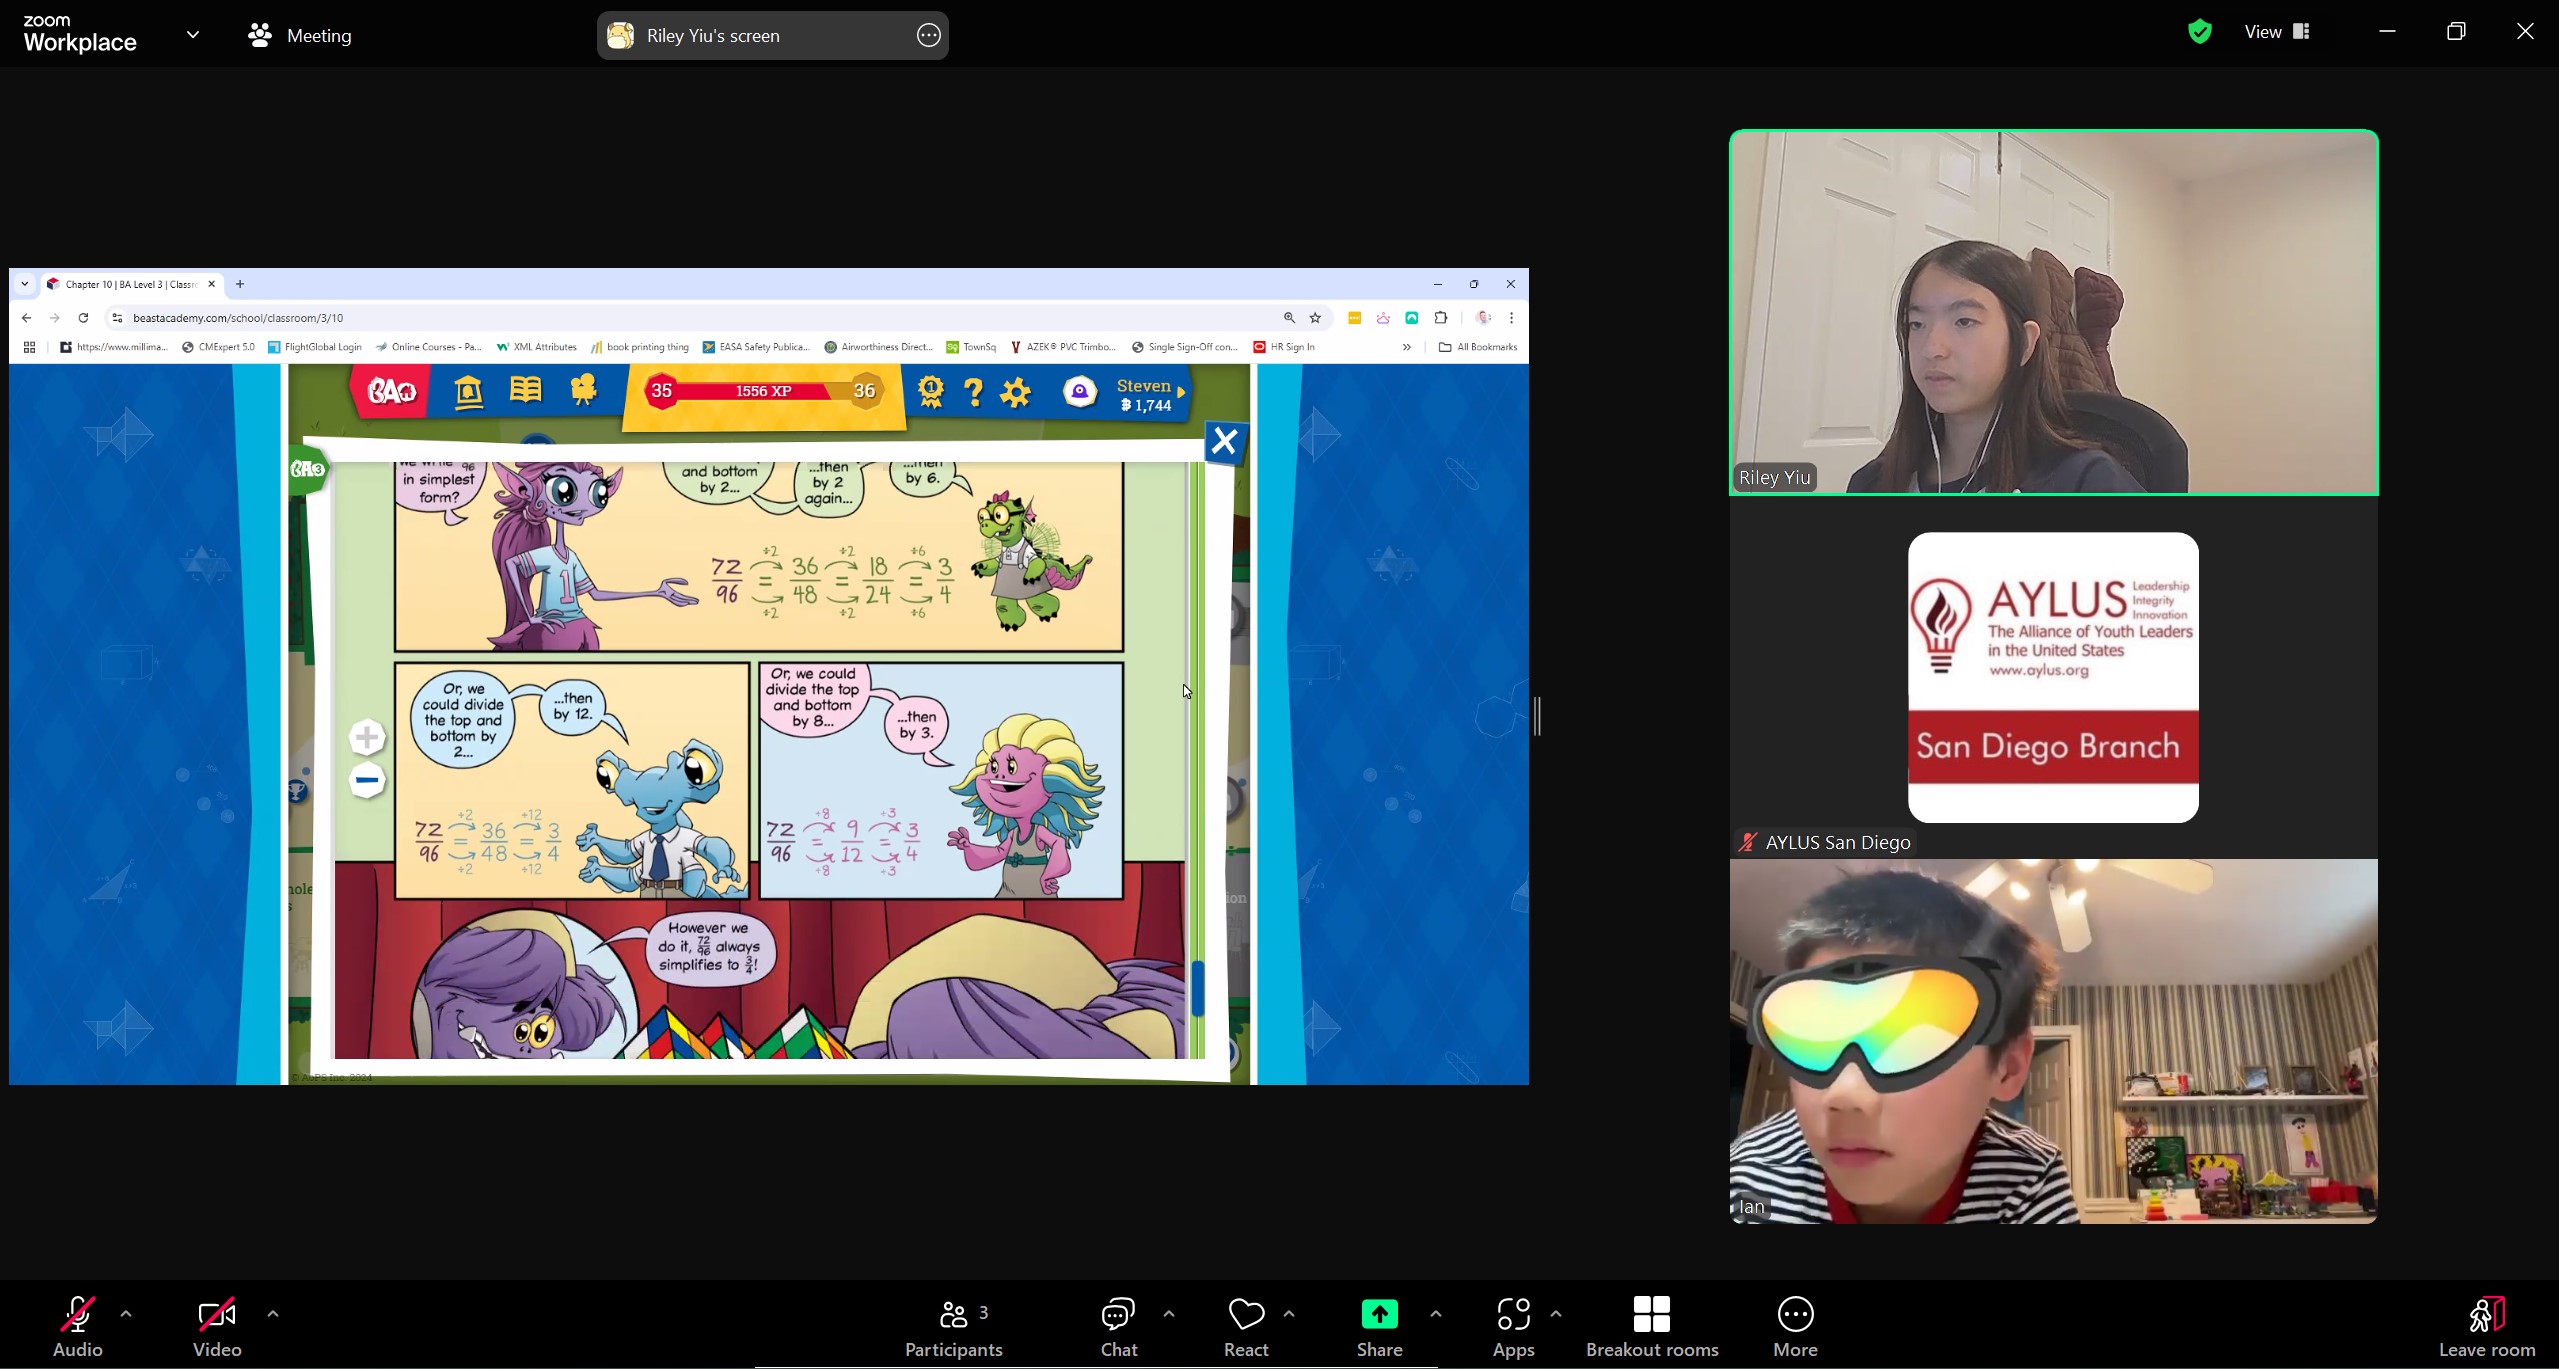This screenshot has height=1369, width=2559.
Task: Open the Apps menu
Action: [1513, 1326]
